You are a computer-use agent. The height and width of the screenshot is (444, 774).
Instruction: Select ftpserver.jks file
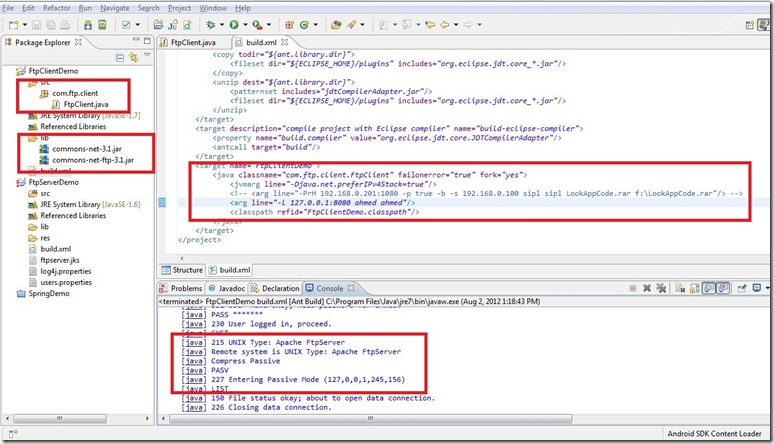[60, 260]
